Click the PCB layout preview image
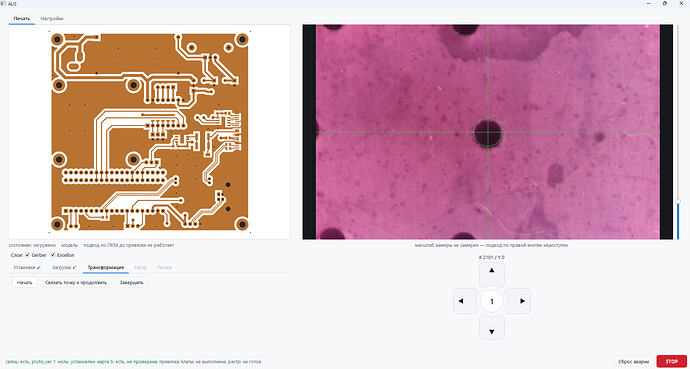Image resolution: width=690 pixels, height=369 pixels. [149, 132]
